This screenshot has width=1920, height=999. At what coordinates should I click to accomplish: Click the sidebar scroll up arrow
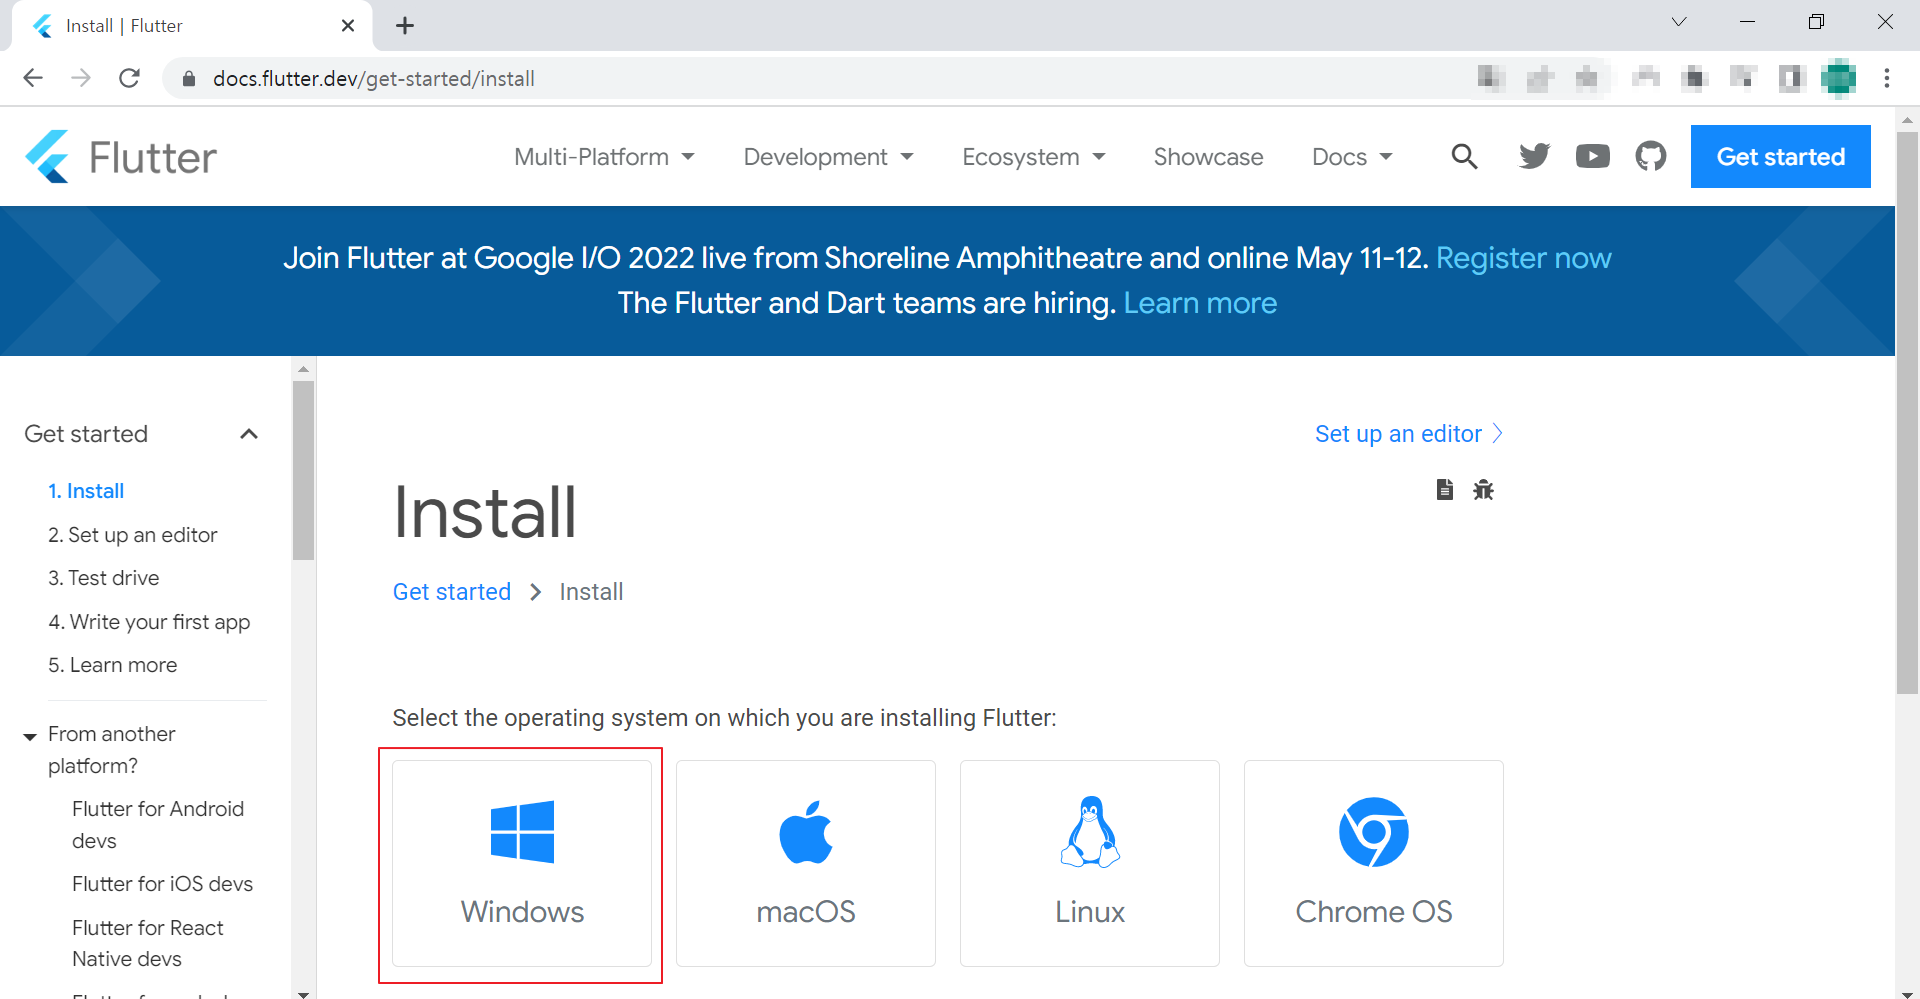[x=304, y=368]
